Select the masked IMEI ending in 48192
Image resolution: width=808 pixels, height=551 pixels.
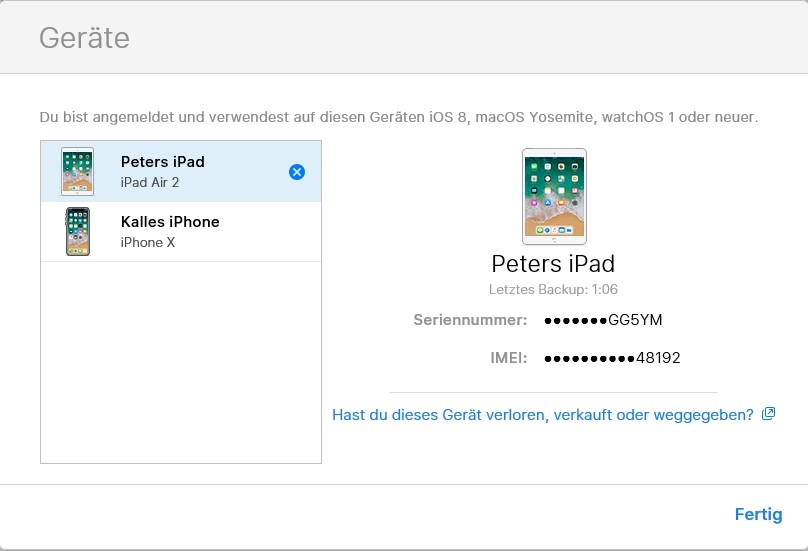pos(612,358)
